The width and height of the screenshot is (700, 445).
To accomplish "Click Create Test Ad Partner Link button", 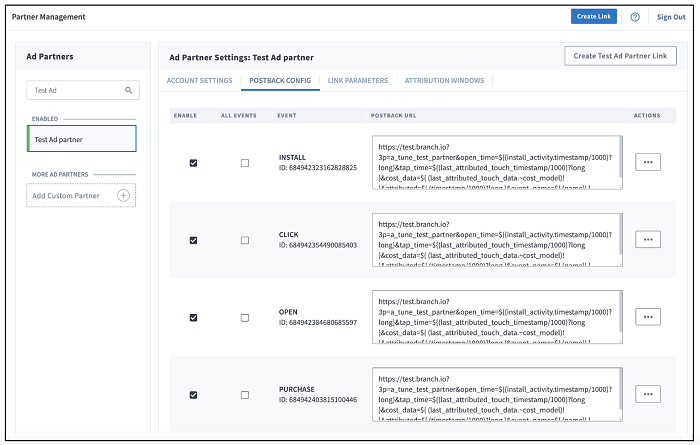I will (x=620, y=56).
